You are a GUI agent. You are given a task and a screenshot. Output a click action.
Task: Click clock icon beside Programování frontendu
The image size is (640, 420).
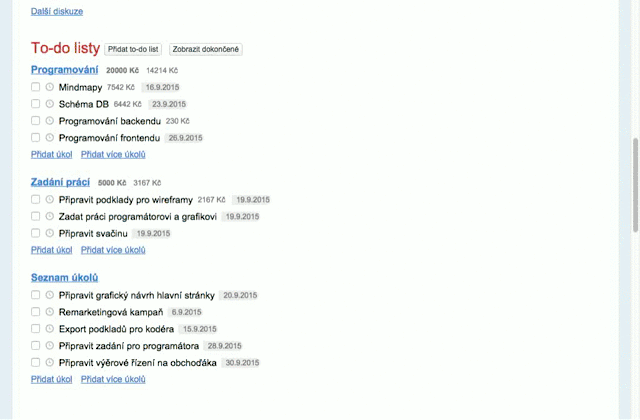49,138
